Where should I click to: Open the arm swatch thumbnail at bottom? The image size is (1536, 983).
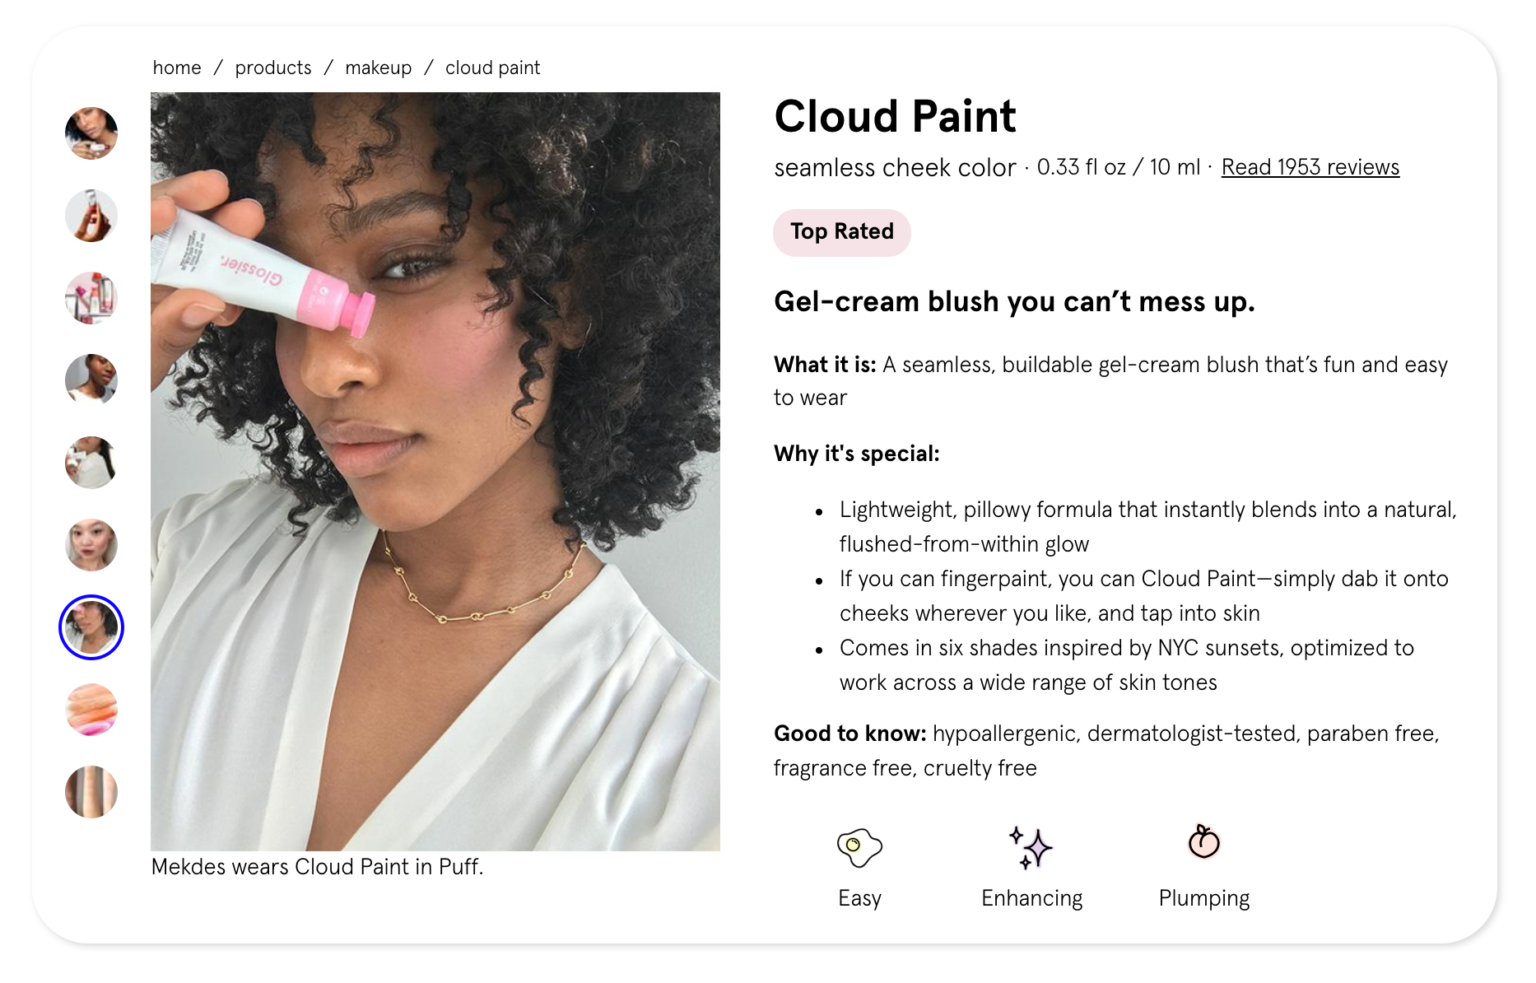[91, 791]
